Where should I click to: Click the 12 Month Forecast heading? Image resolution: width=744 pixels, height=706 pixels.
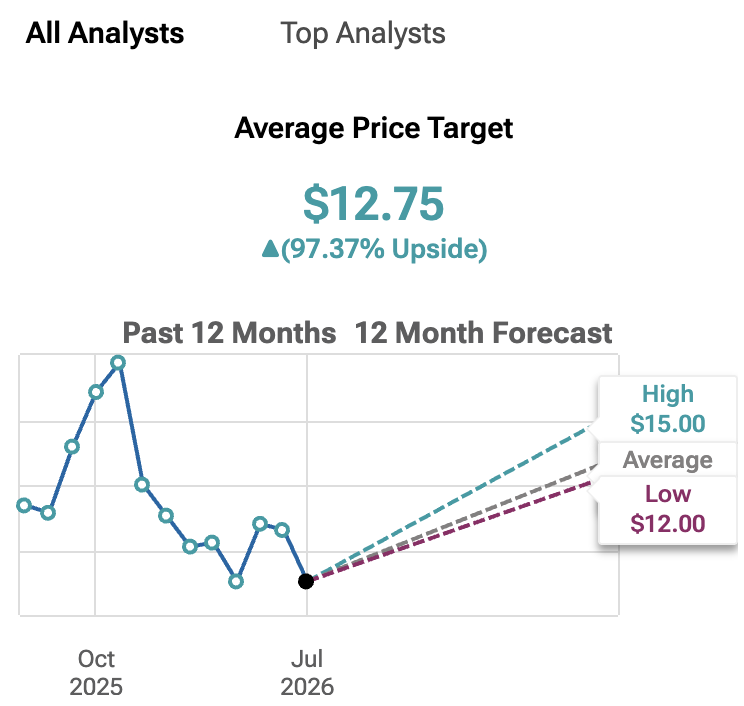point(483,333)
